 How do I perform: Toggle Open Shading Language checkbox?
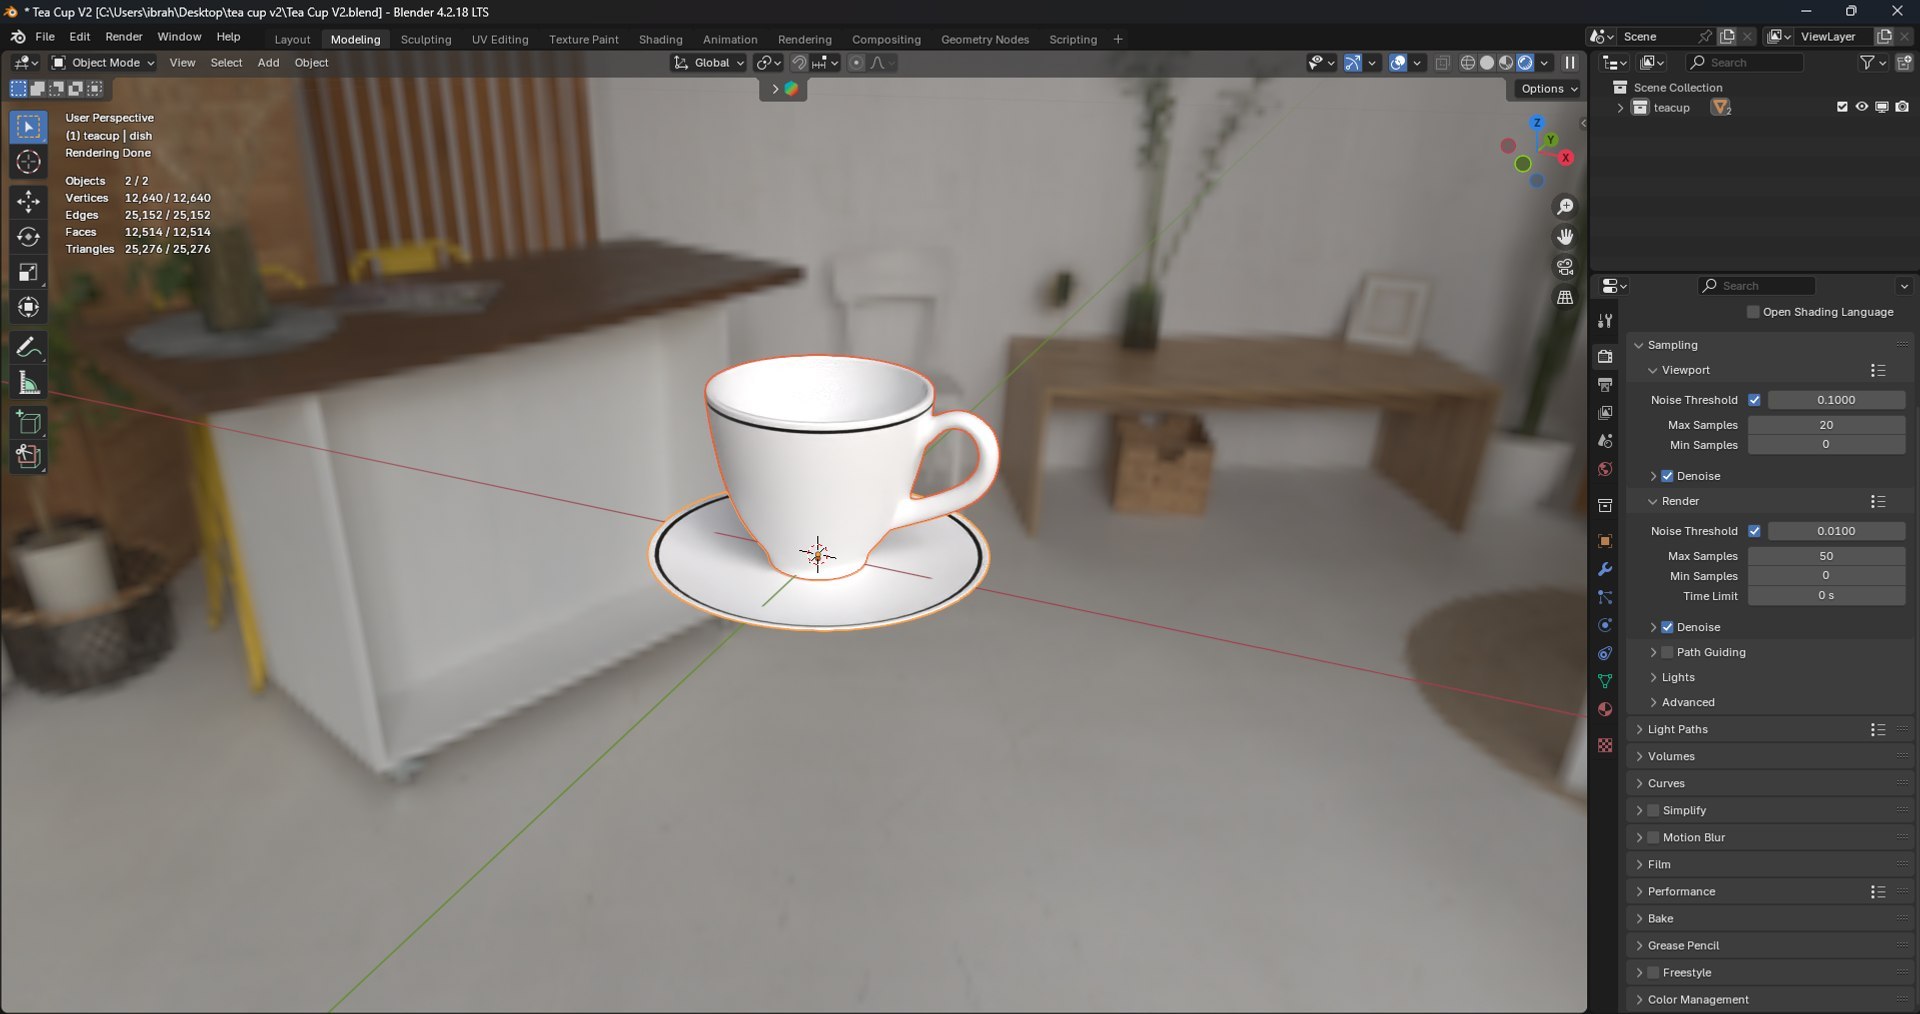coord(1753,312)
